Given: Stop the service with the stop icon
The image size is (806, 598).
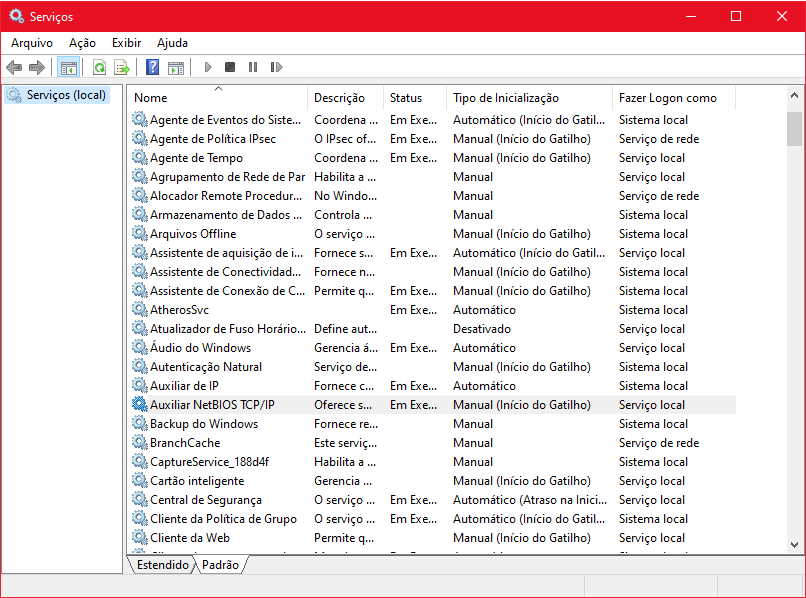Looking at the screenshot, I should (230, 67).
